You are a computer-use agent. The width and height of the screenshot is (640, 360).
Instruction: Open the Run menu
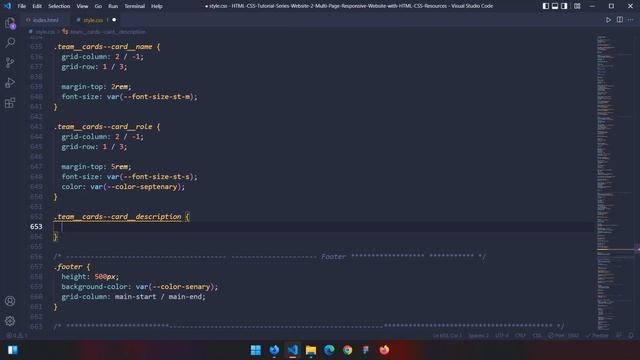113,6
